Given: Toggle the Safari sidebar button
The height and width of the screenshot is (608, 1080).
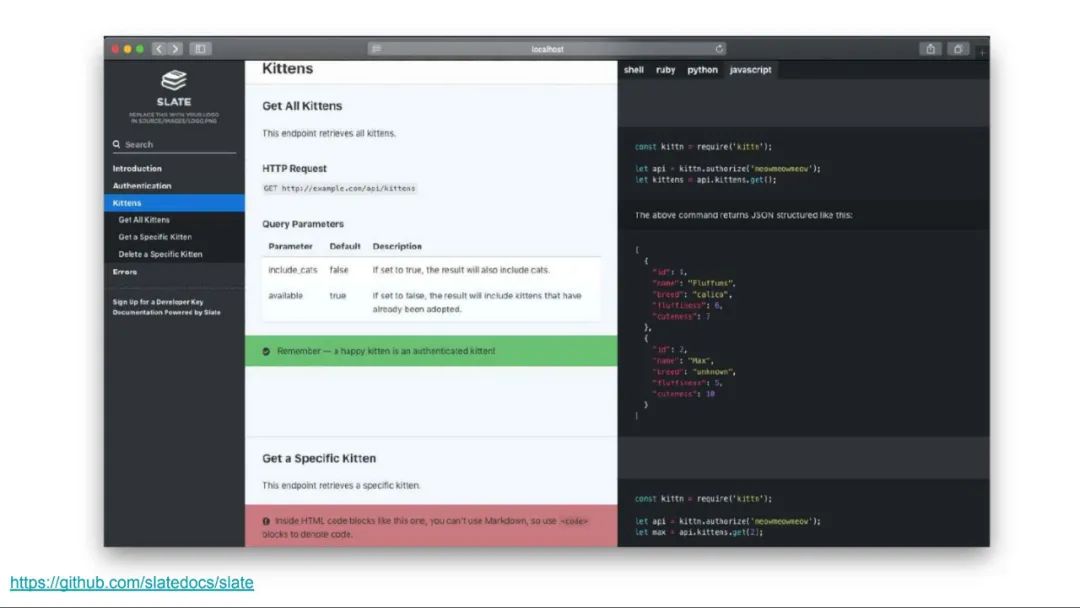Looking at the screenshot, I should pos(200,49).
